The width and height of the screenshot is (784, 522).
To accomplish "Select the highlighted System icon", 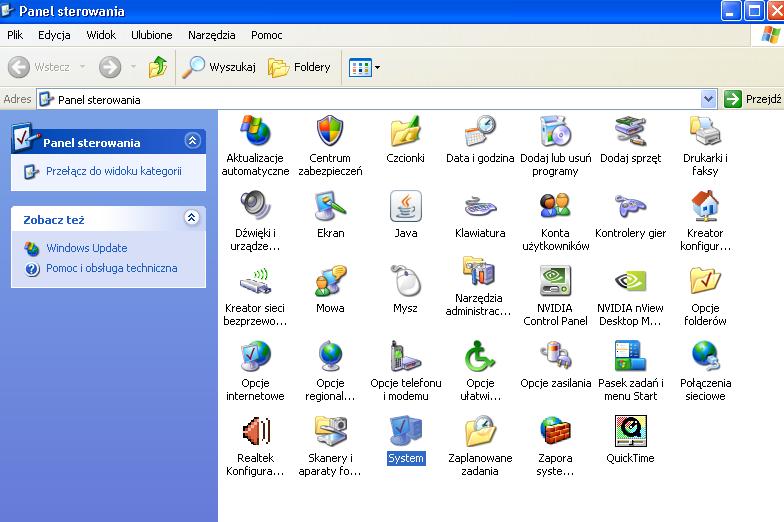I will [x=406, y=431].
